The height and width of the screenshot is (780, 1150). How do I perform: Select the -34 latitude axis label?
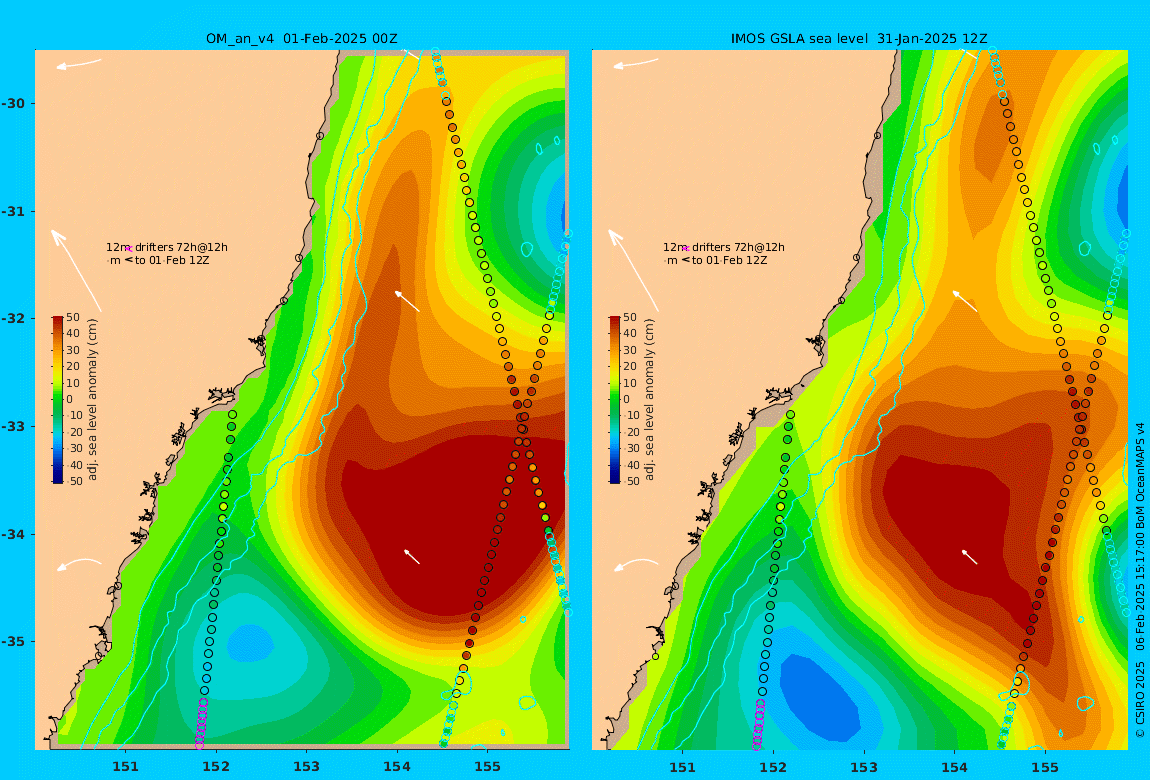(13, 534)
